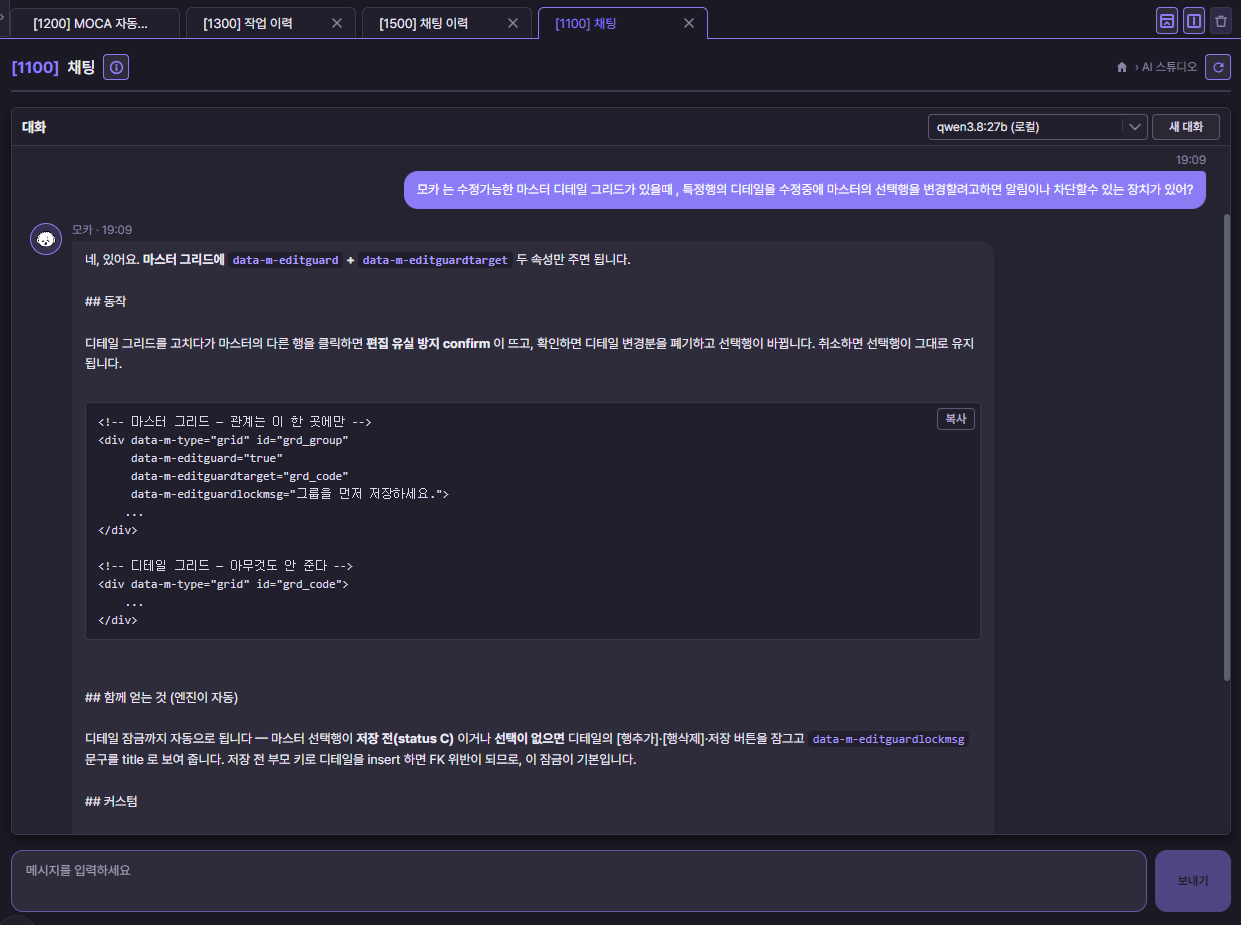This screenshot has width=1241, height=925.
Task: Click the '## 동작' heading text
Action: tap(106, 301)
